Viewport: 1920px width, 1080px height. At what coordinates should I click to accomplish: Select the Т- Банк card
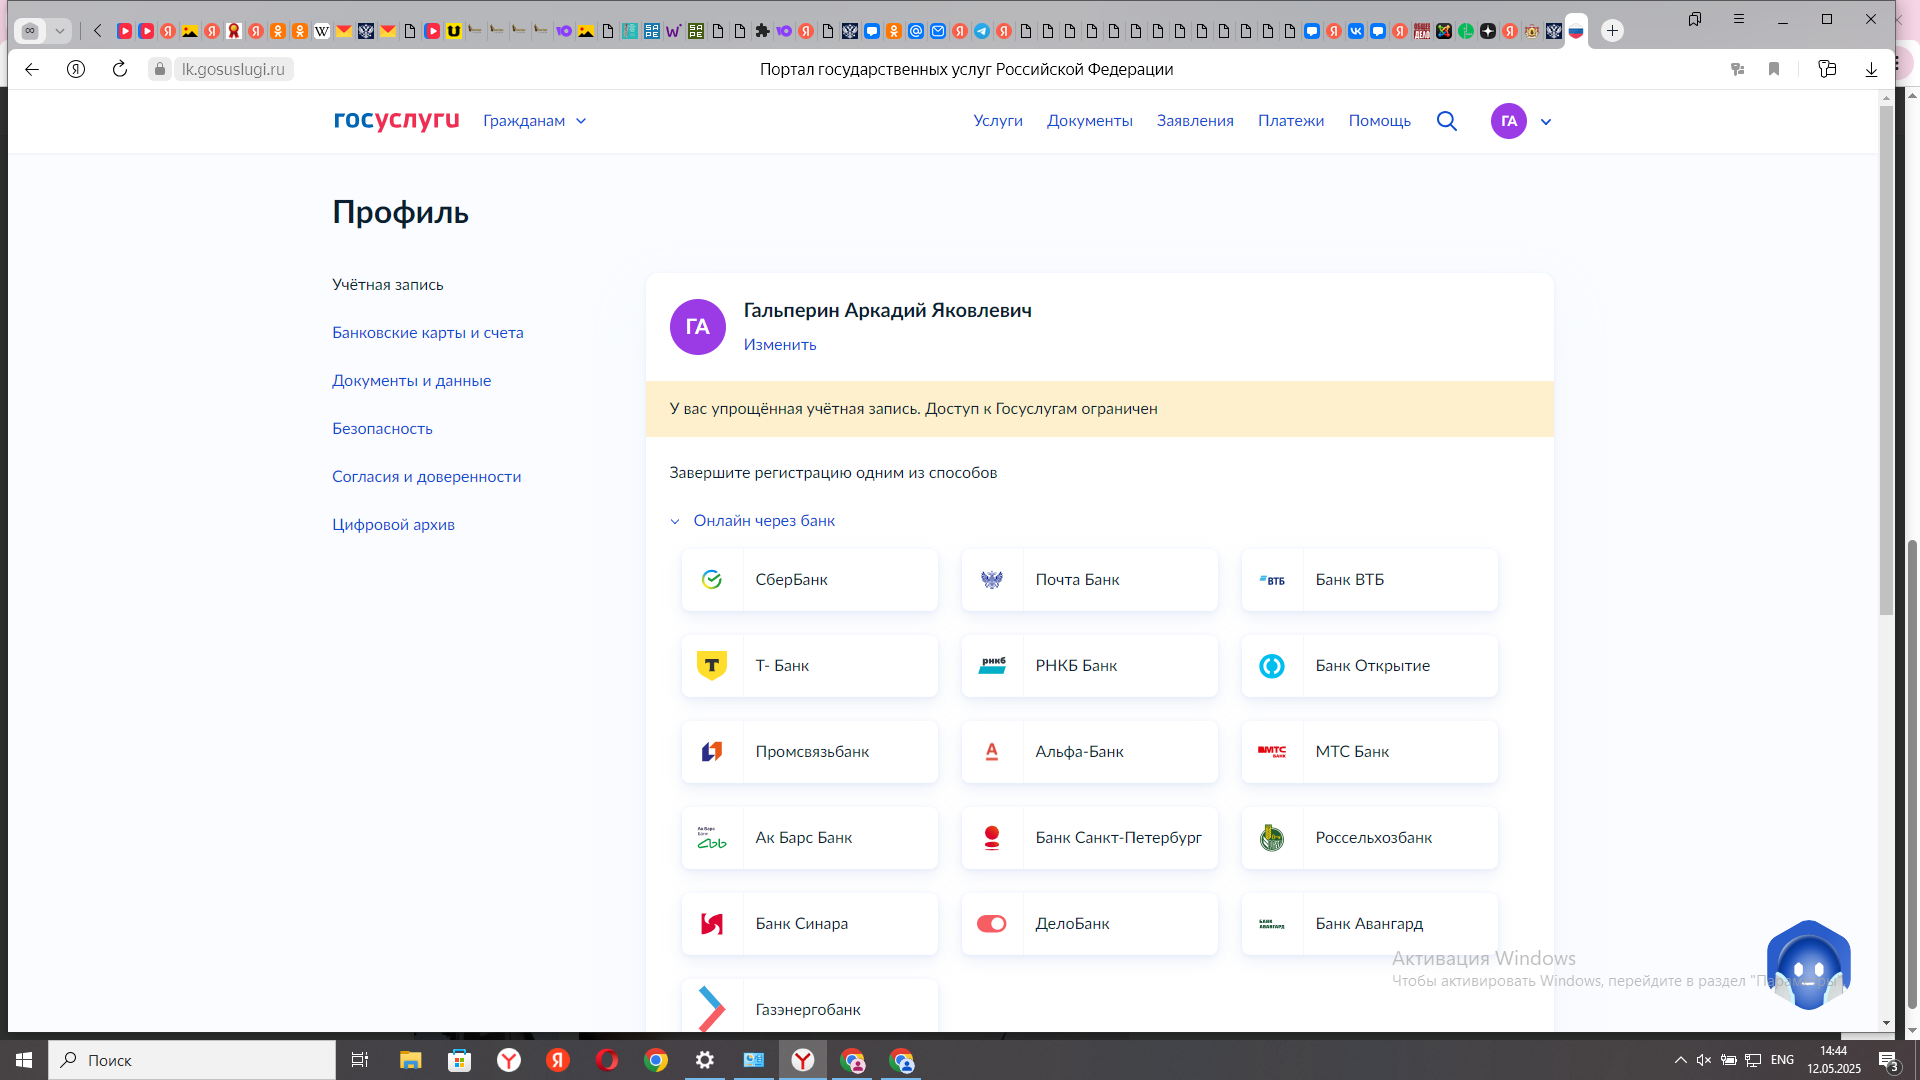pyautogui.click(x=810, y=666)
